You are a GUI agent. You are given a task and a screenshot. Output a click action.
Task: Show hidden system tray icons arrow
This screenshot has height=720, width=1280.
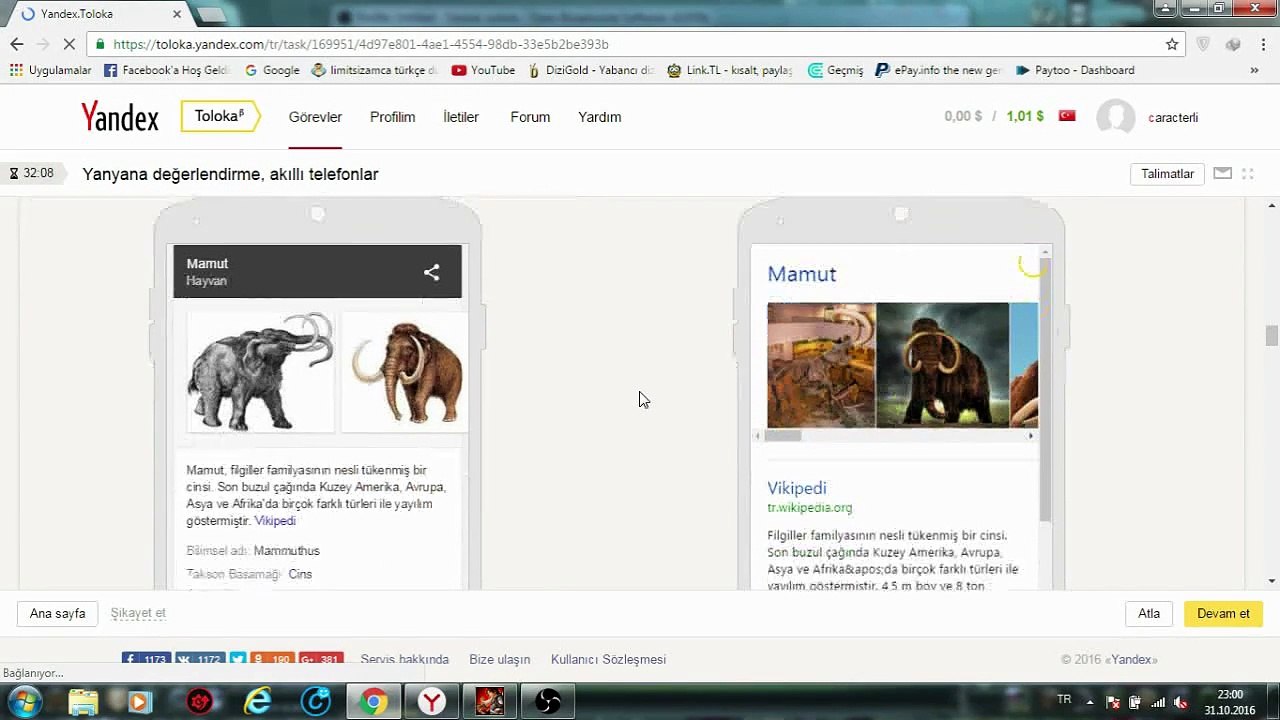pos(1090,702)
